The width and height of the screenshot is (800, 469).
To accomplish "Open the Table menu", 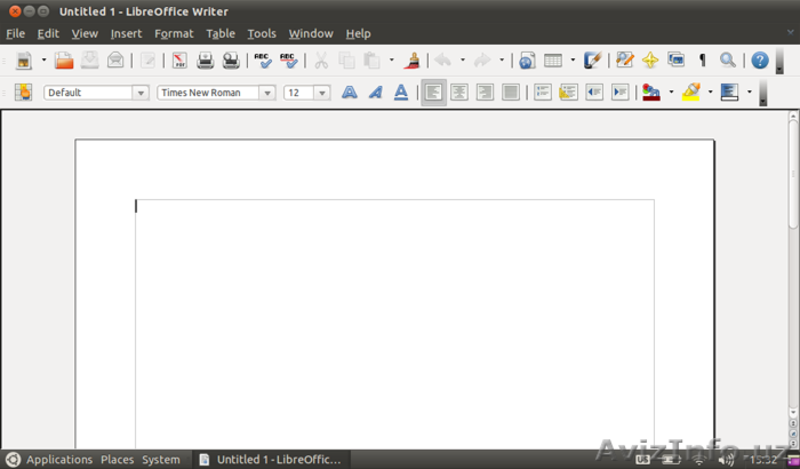I will point(220,34).
